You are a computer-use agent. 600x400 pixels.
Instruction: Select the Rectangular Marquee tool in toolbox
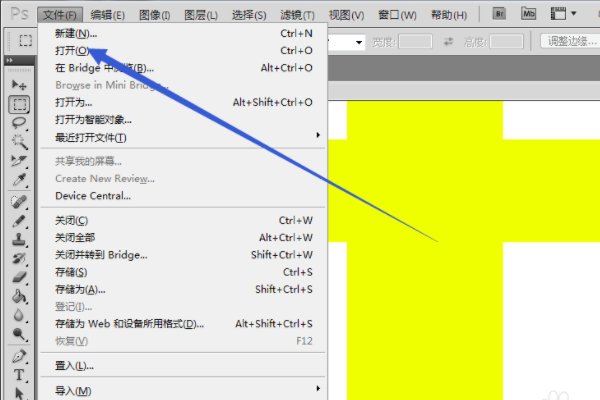pos(19,104)
